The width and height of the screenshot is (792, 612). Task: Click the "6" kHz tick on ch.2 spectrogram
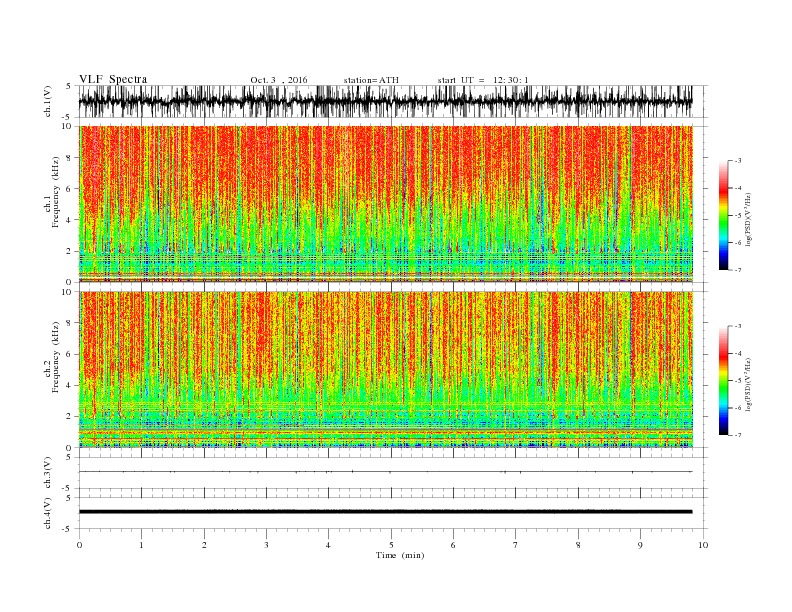70,354
